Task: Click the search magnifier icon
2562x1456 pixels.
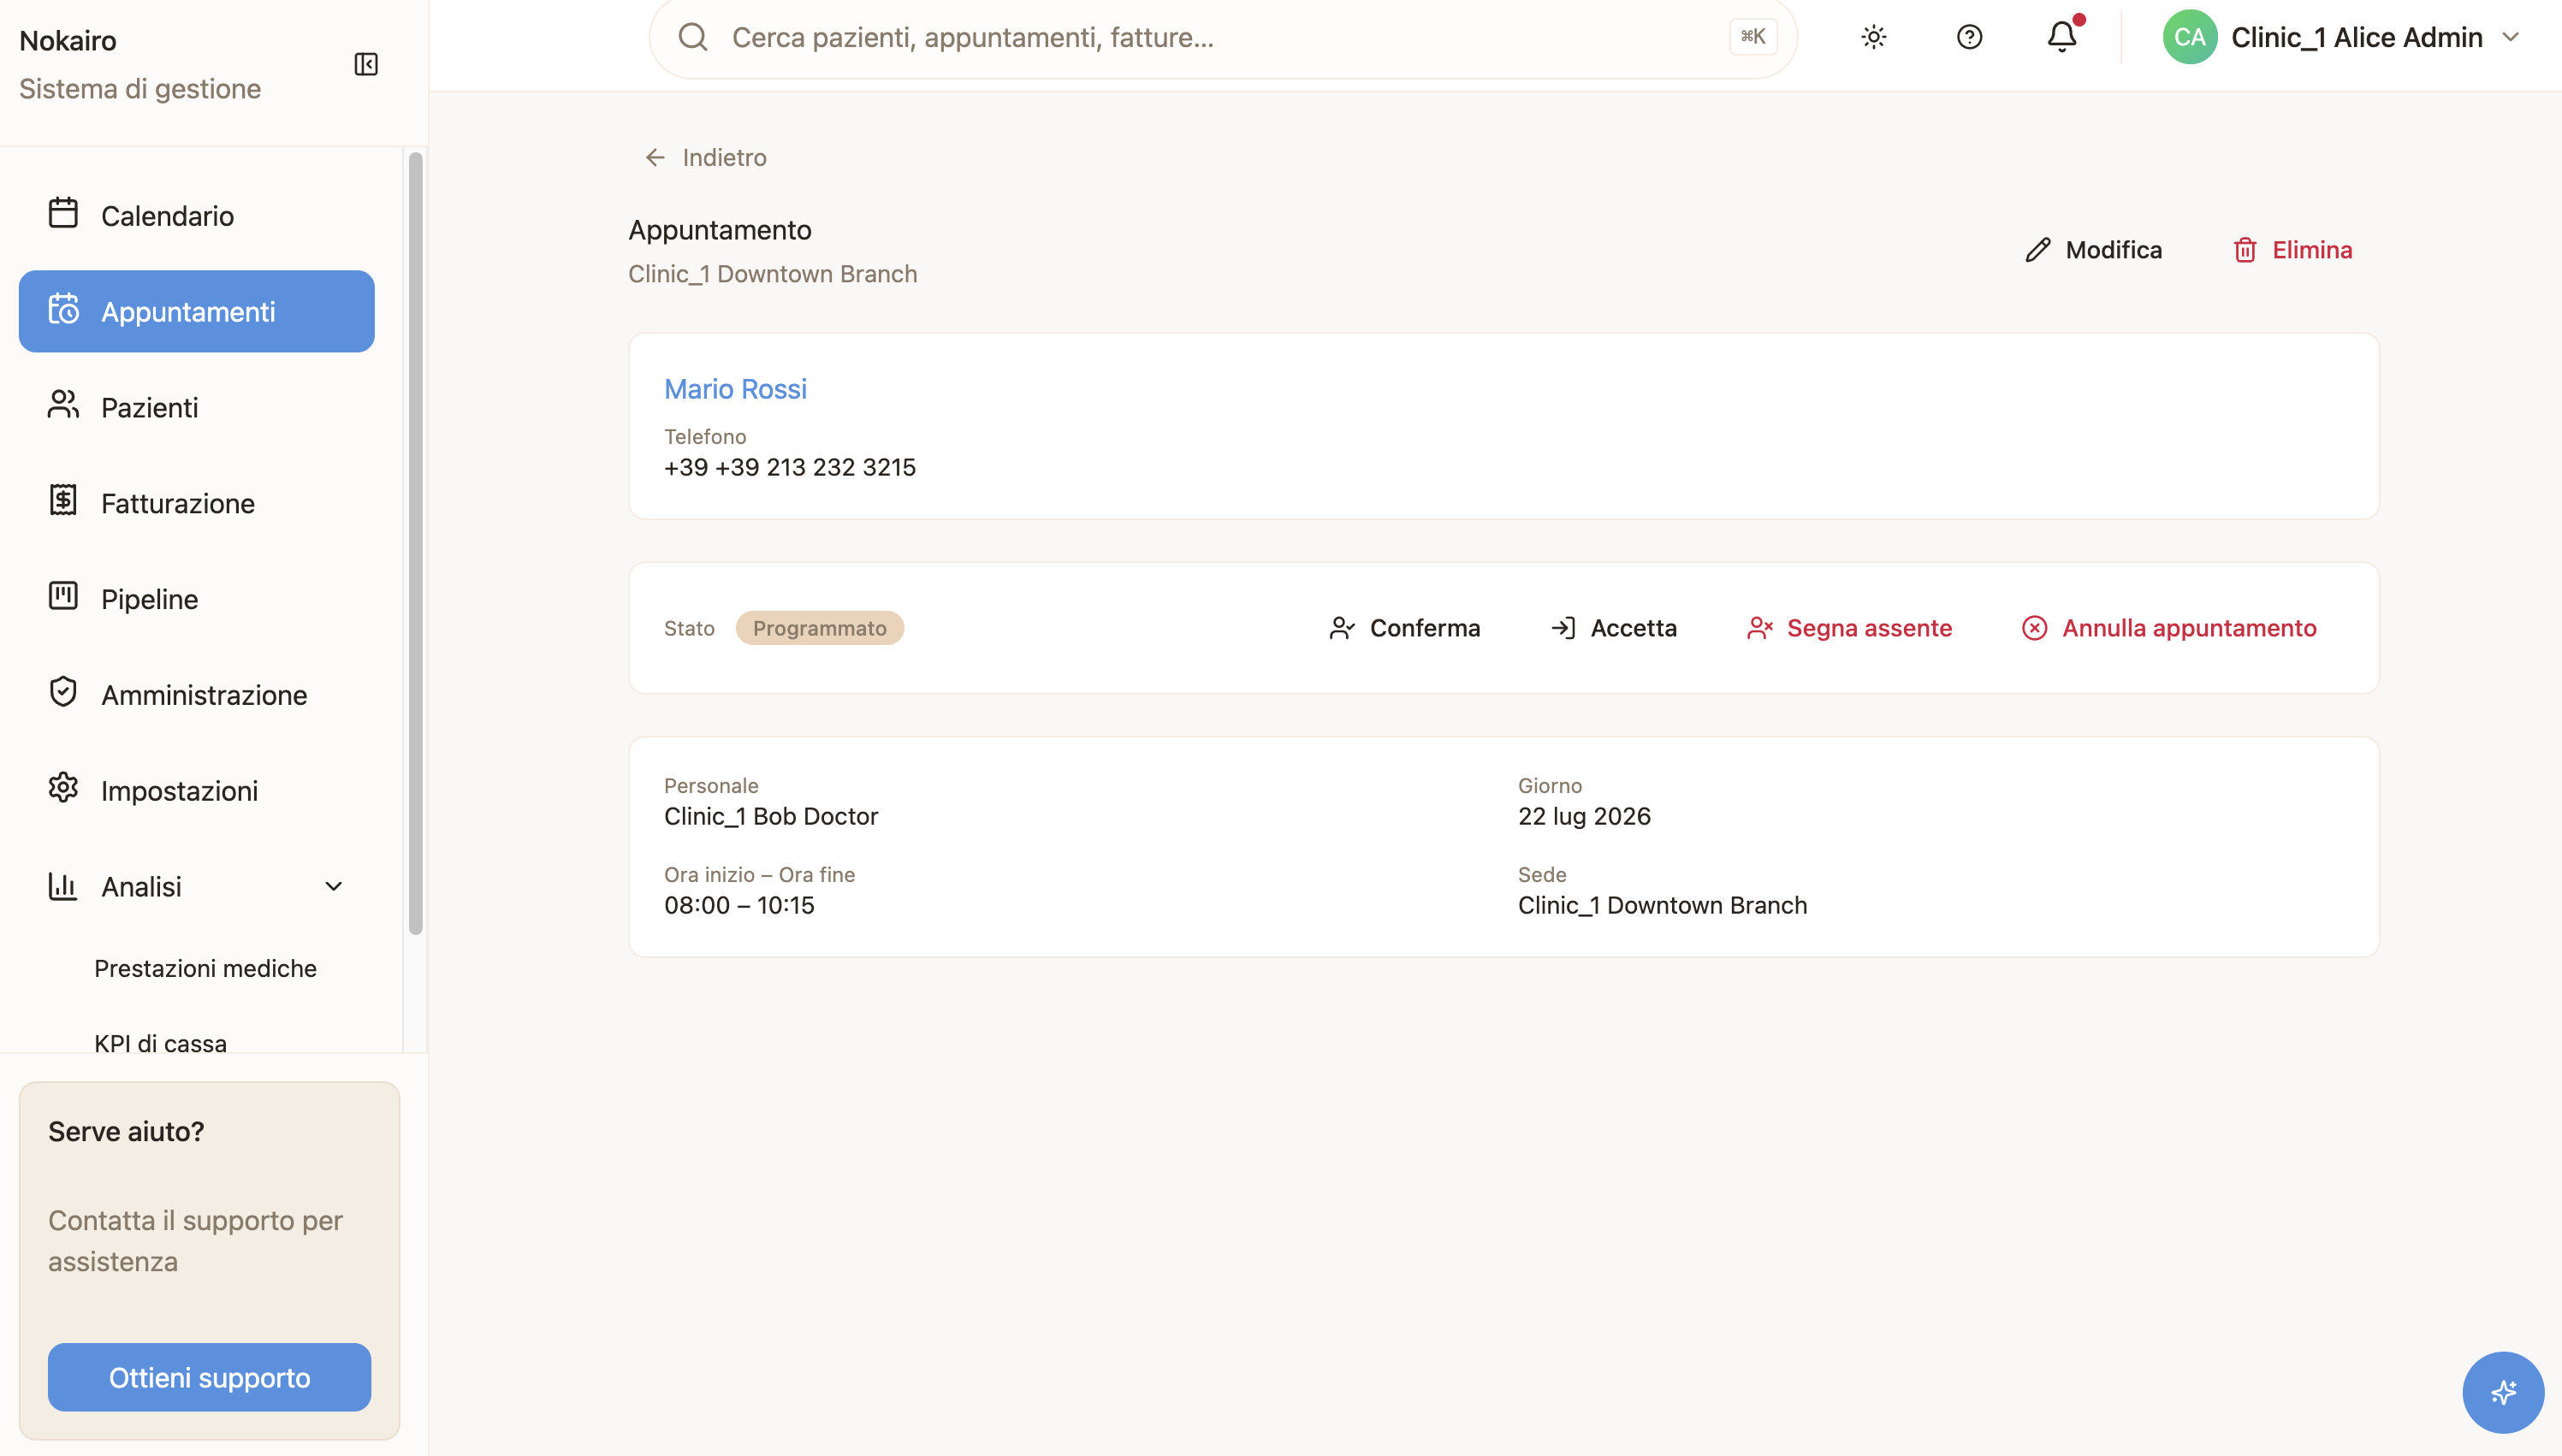Action: (x=692, y=38)
